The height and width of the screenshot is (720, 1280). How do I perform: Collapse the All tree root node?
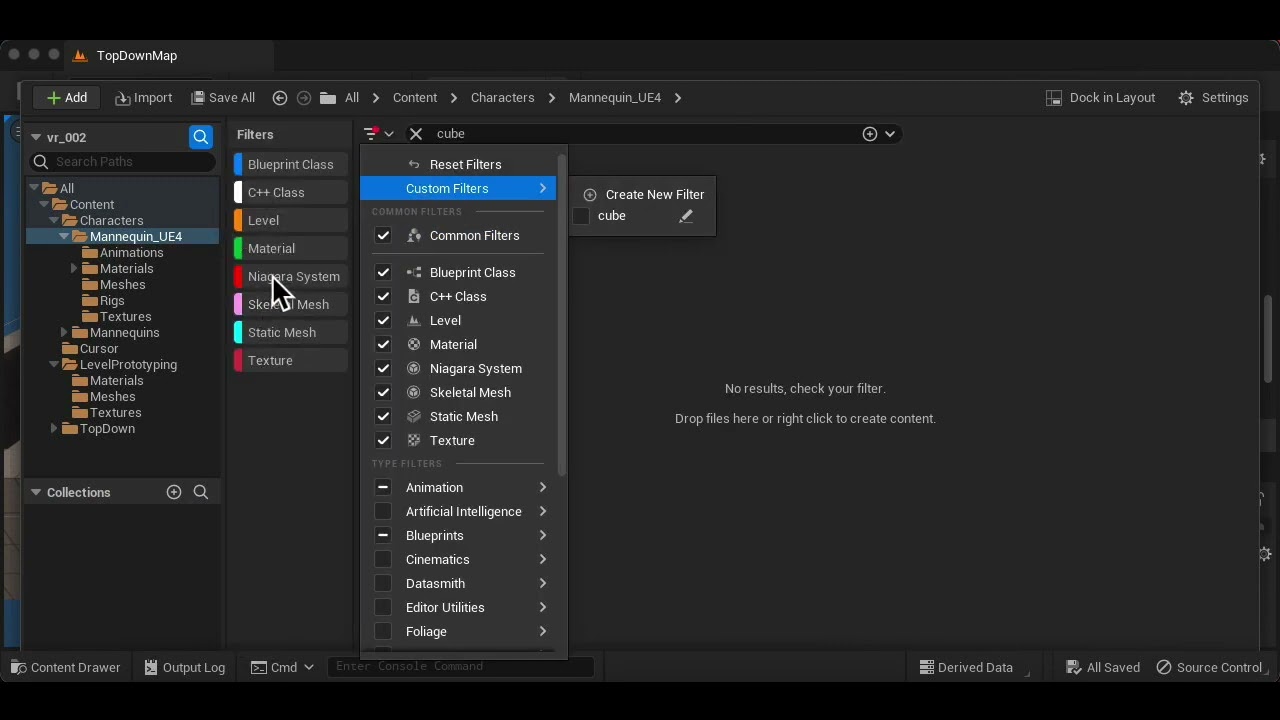pyautogui.click(x=35, y=188)
